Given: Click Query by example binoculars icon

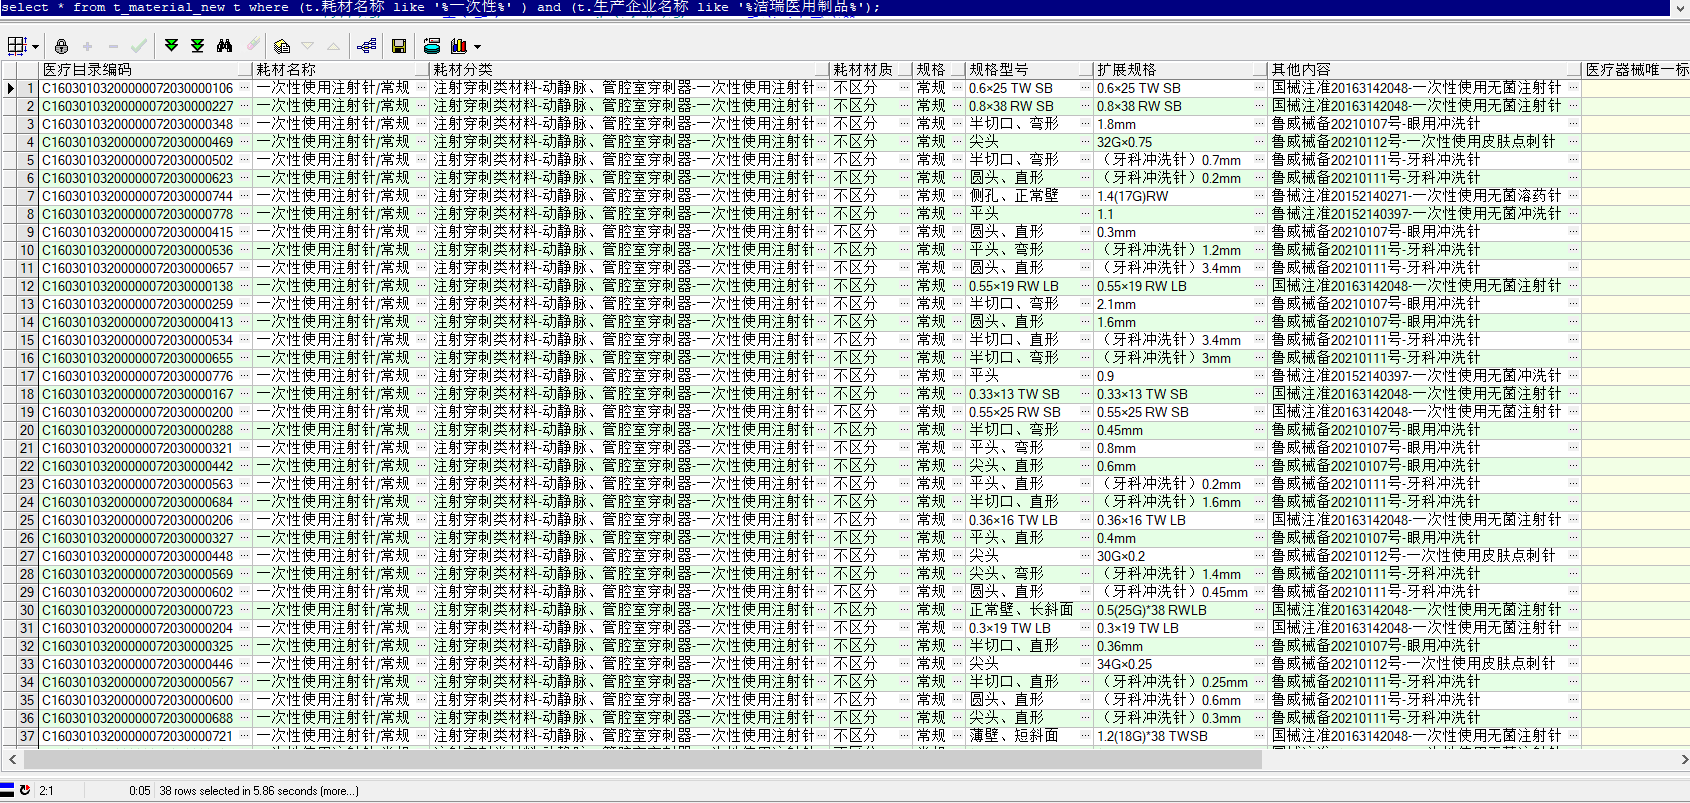Looking at the screenshot, I should tap(224, 46).
